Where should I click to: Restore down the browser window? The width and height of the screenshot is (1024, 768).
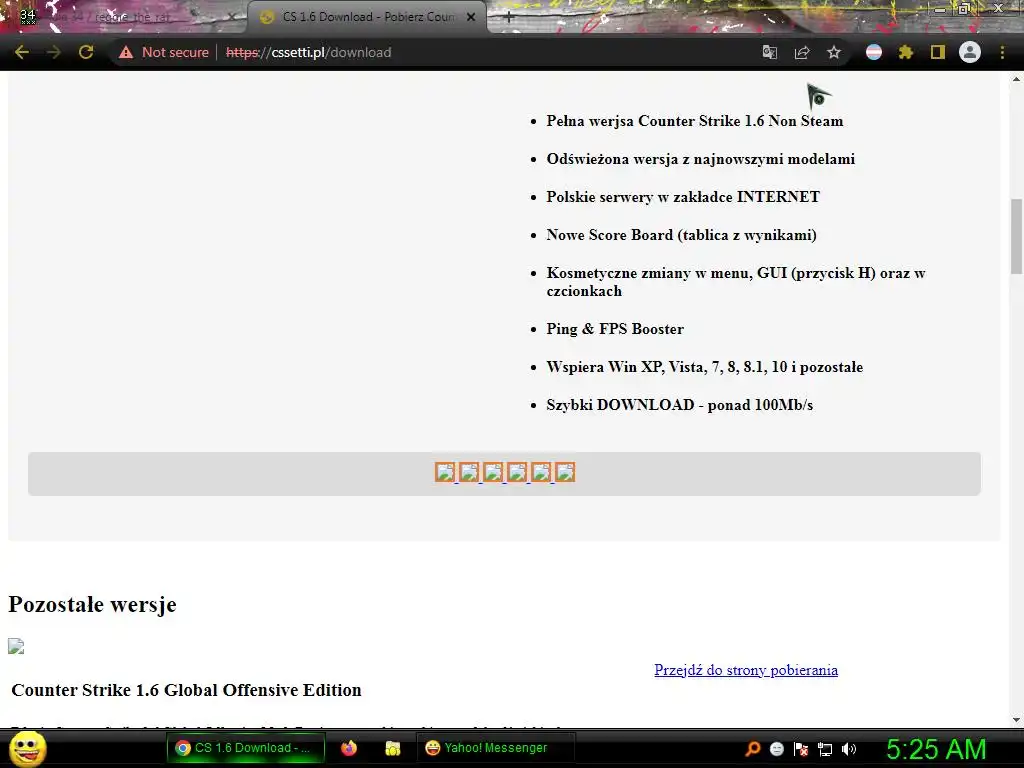[964, 8]
